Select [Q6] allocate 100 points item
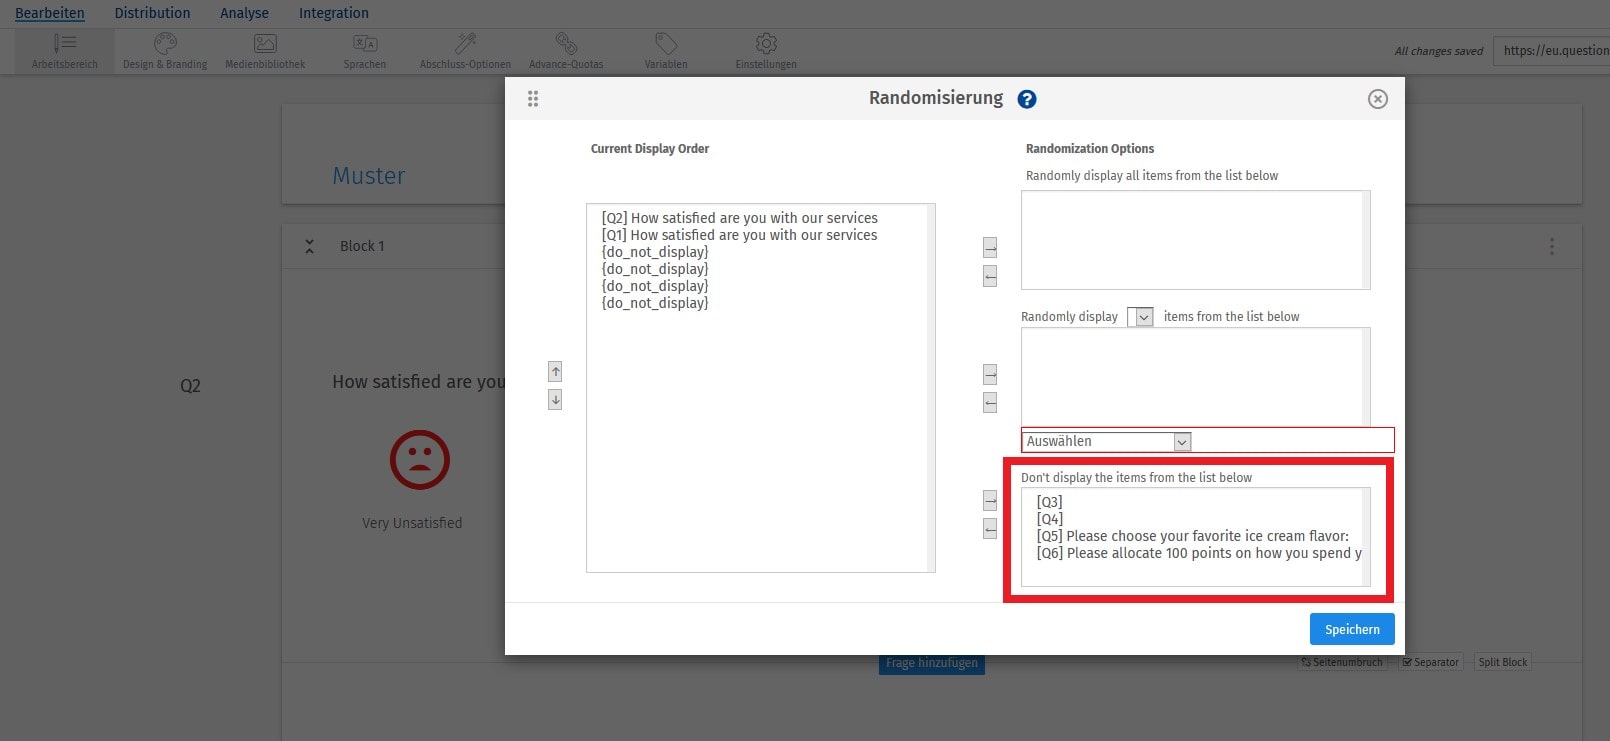 click(x=1199, y=553)
